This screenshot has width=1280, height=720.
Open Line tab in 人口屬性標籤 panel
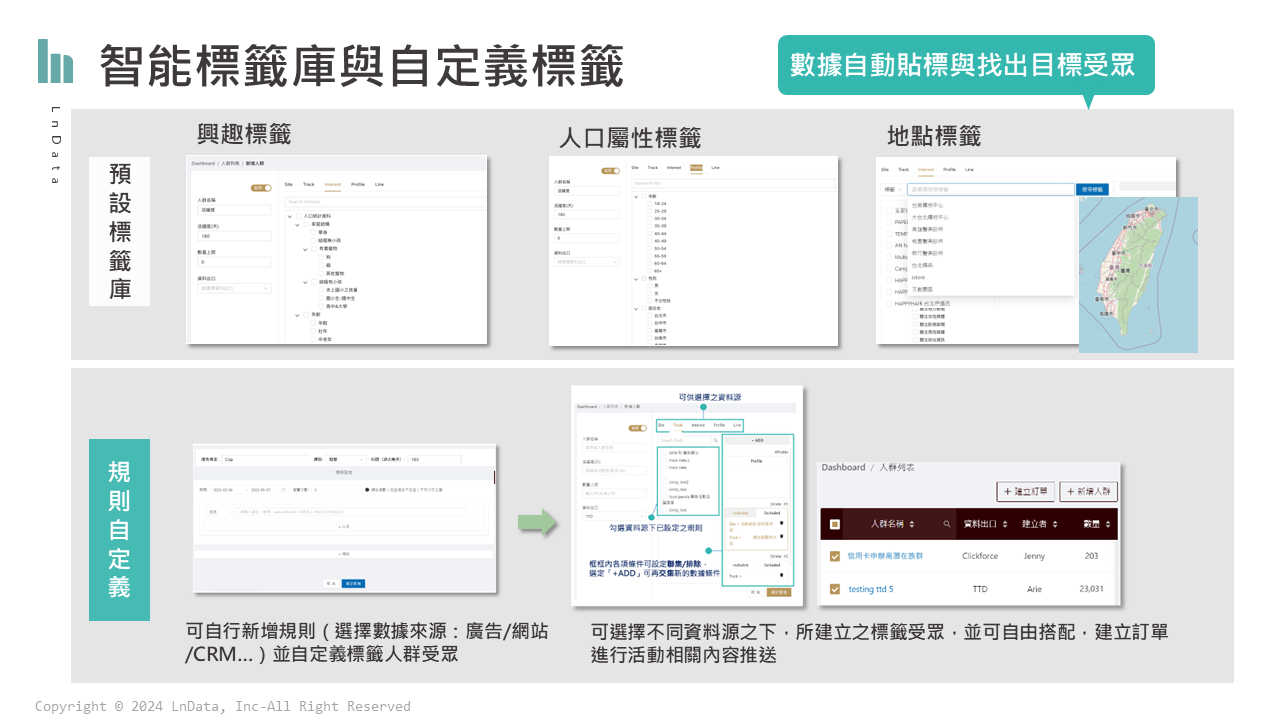(715, 167)
